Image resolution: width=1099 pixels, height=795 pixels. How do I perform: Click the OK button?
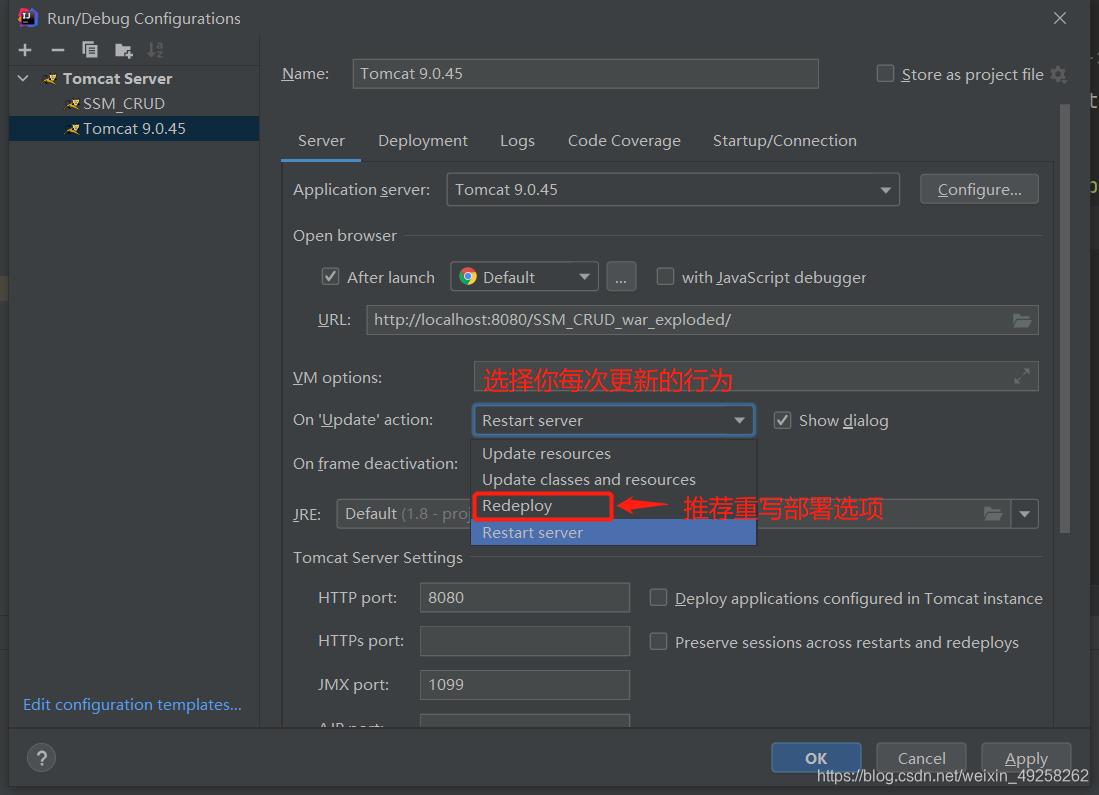click(x=816, y=758)
